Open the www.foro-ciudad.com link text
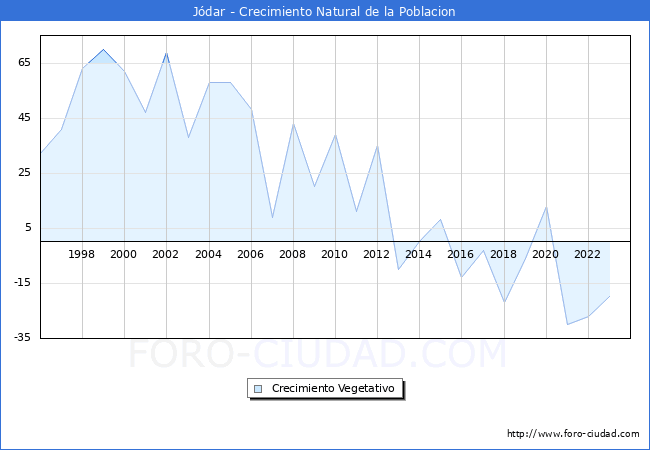650x450 pixels. click(x=573, y=434)
